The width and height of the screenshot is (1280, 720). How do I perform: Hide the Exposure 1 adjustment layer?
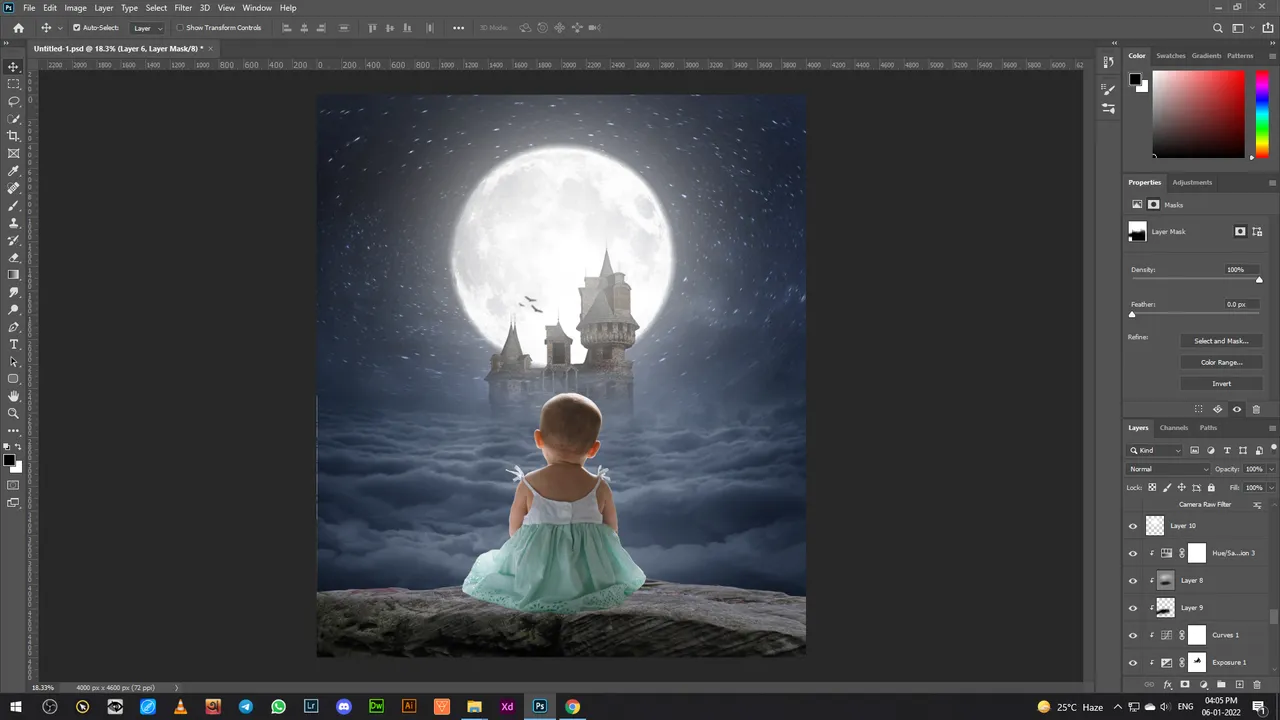pyautogui.click(x=1133, y=663)
